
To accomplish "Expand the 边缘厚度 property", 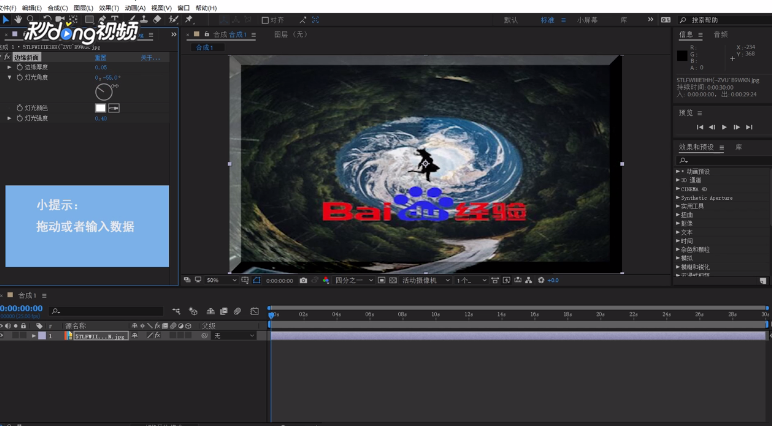I will [9, 67].
